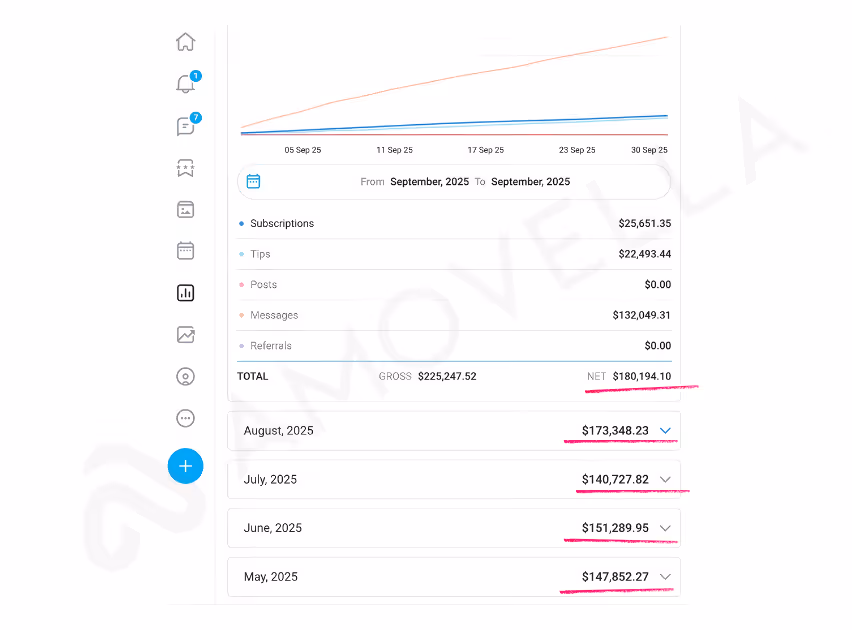Open the date range picker calendar
The height and width of the screenshot is (630, 852).
click(253, 181)
